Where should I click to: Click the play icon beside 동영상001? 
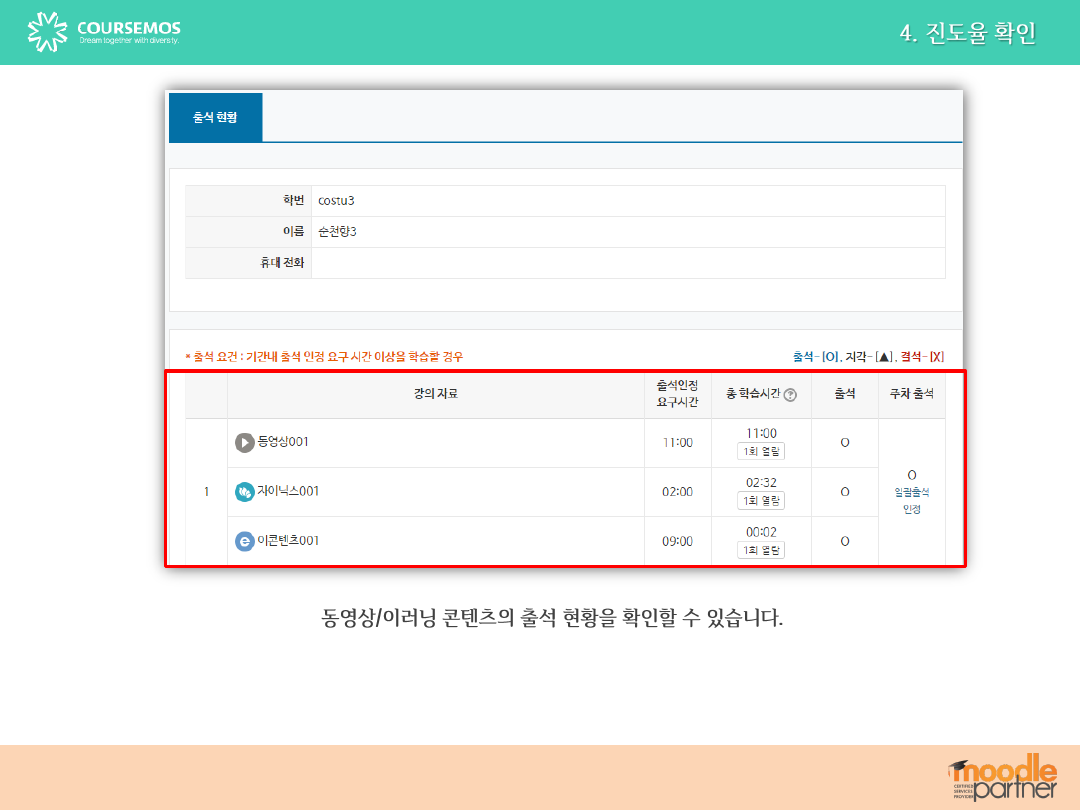(245, 442)
